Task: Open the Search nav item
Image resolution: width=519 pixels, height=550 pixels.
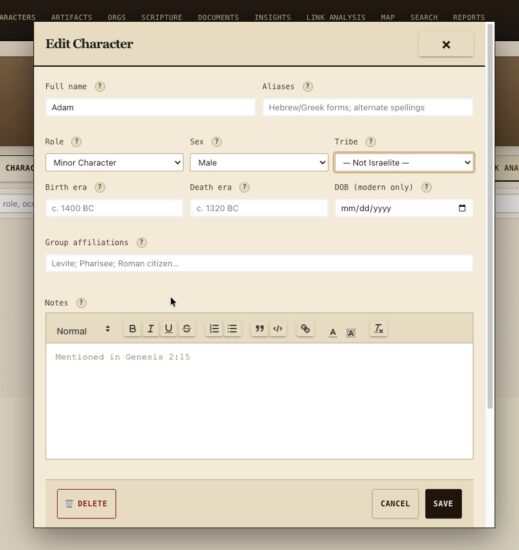Action: coord(424,18)
